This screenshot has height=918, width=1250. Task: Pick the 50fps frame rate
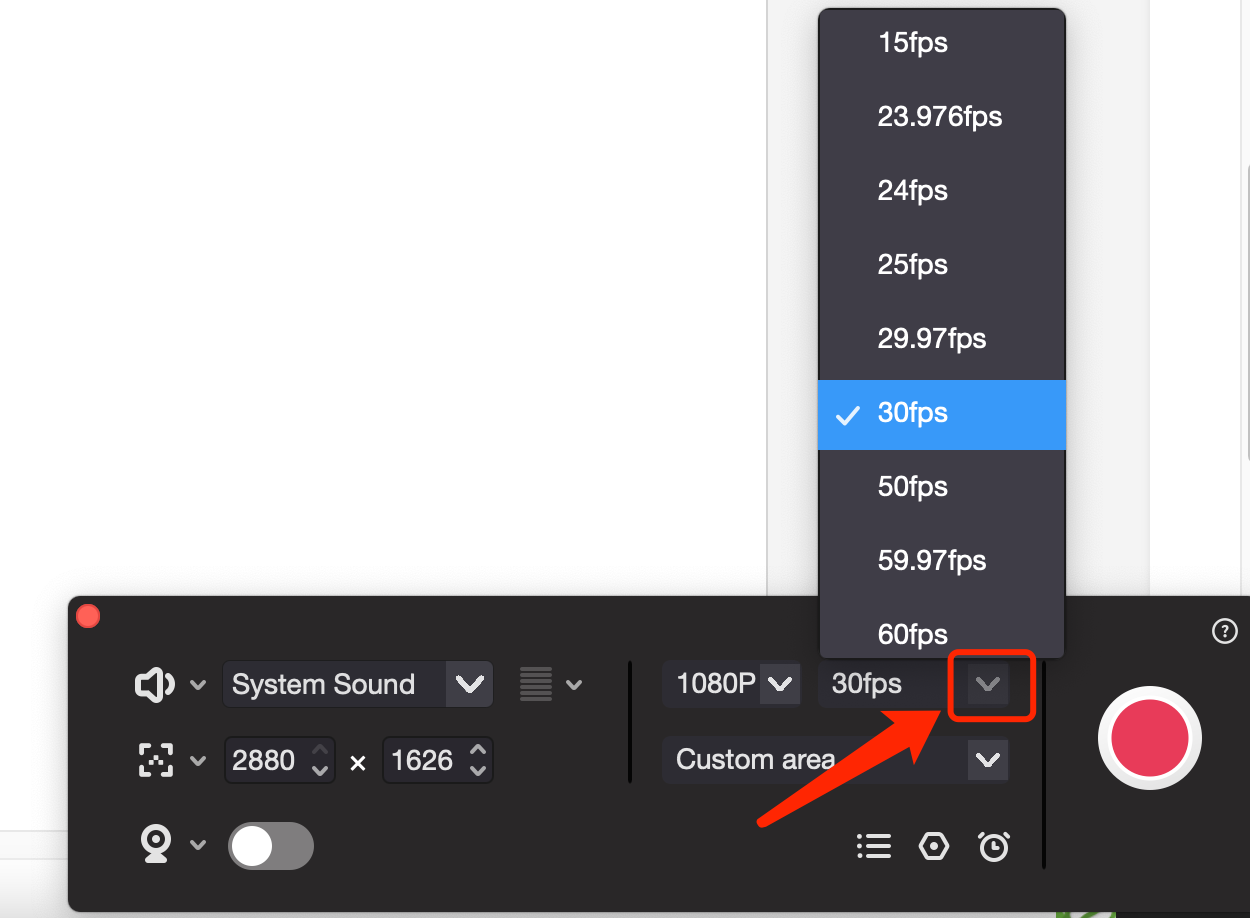941,487
